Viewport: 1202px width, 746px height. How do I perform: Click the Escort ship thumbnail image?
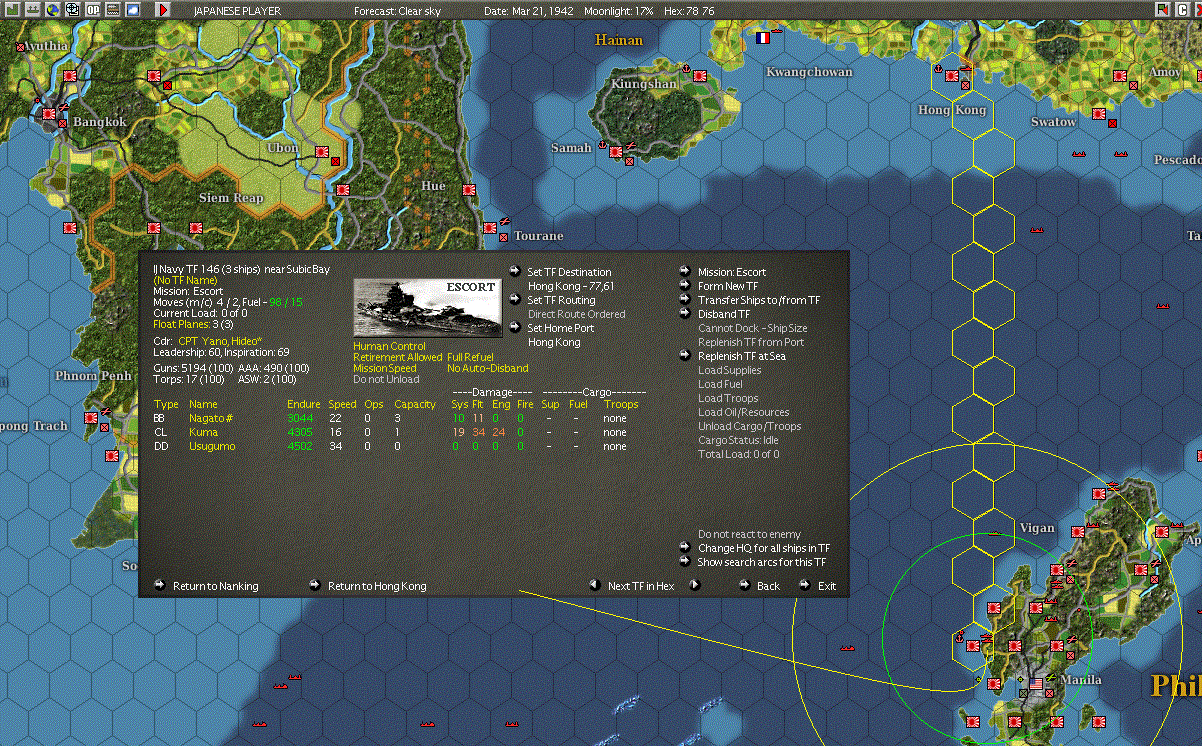428,308
